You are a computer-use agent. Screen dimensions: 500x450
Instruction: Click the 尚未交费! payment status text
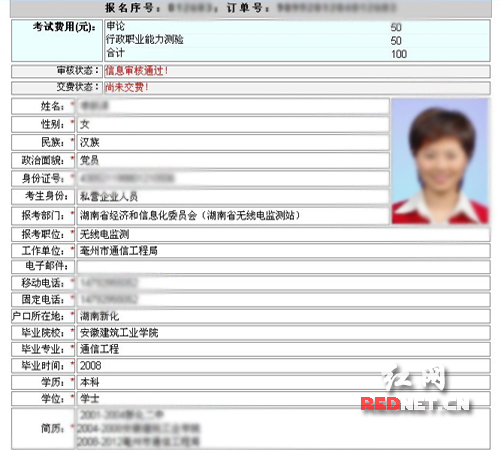pyautogui.click(x=126, y=87)
